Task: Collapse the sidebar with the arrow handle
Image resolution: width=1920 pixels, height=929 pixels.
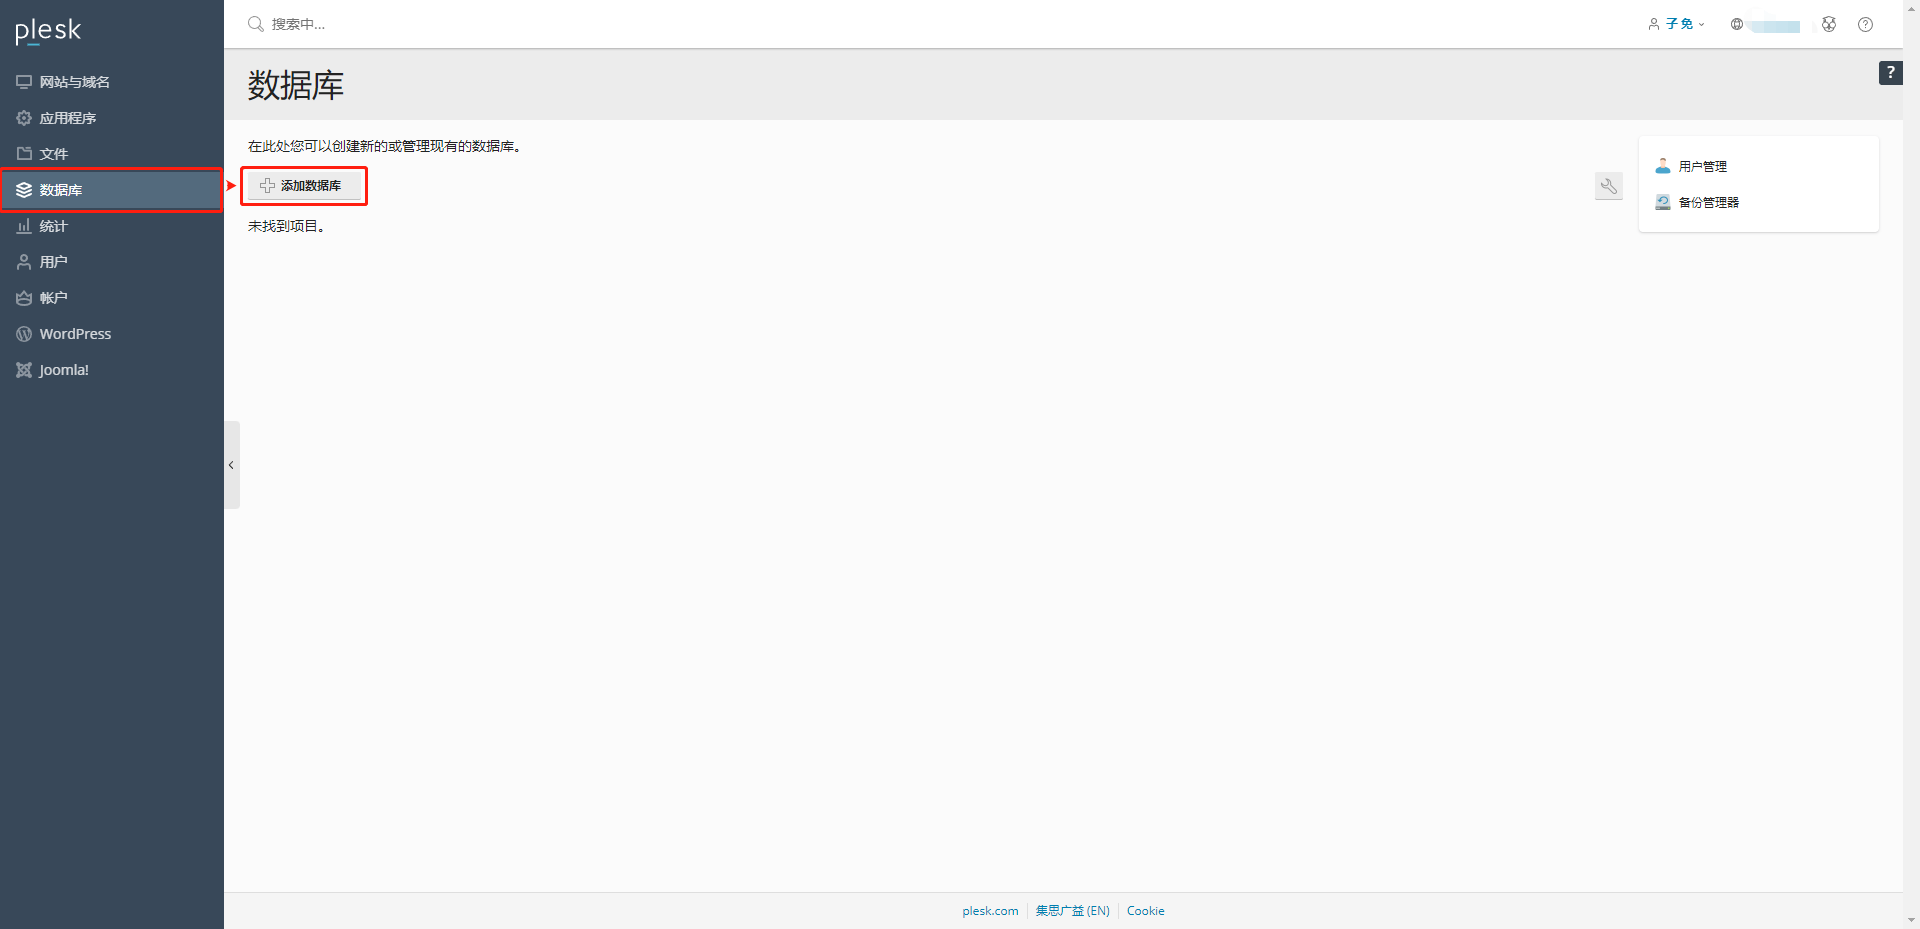Action: coord(231,465)
